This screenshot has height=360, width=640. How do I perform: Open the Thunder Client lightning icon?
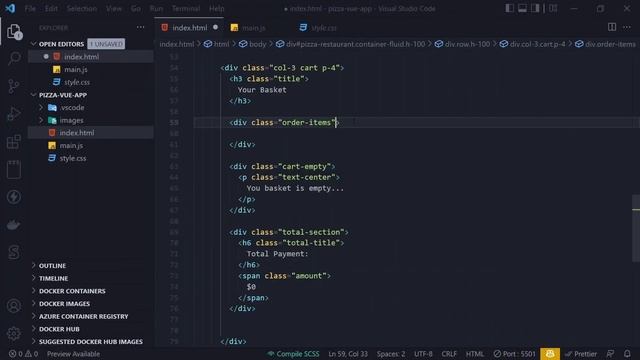point(14,197)
